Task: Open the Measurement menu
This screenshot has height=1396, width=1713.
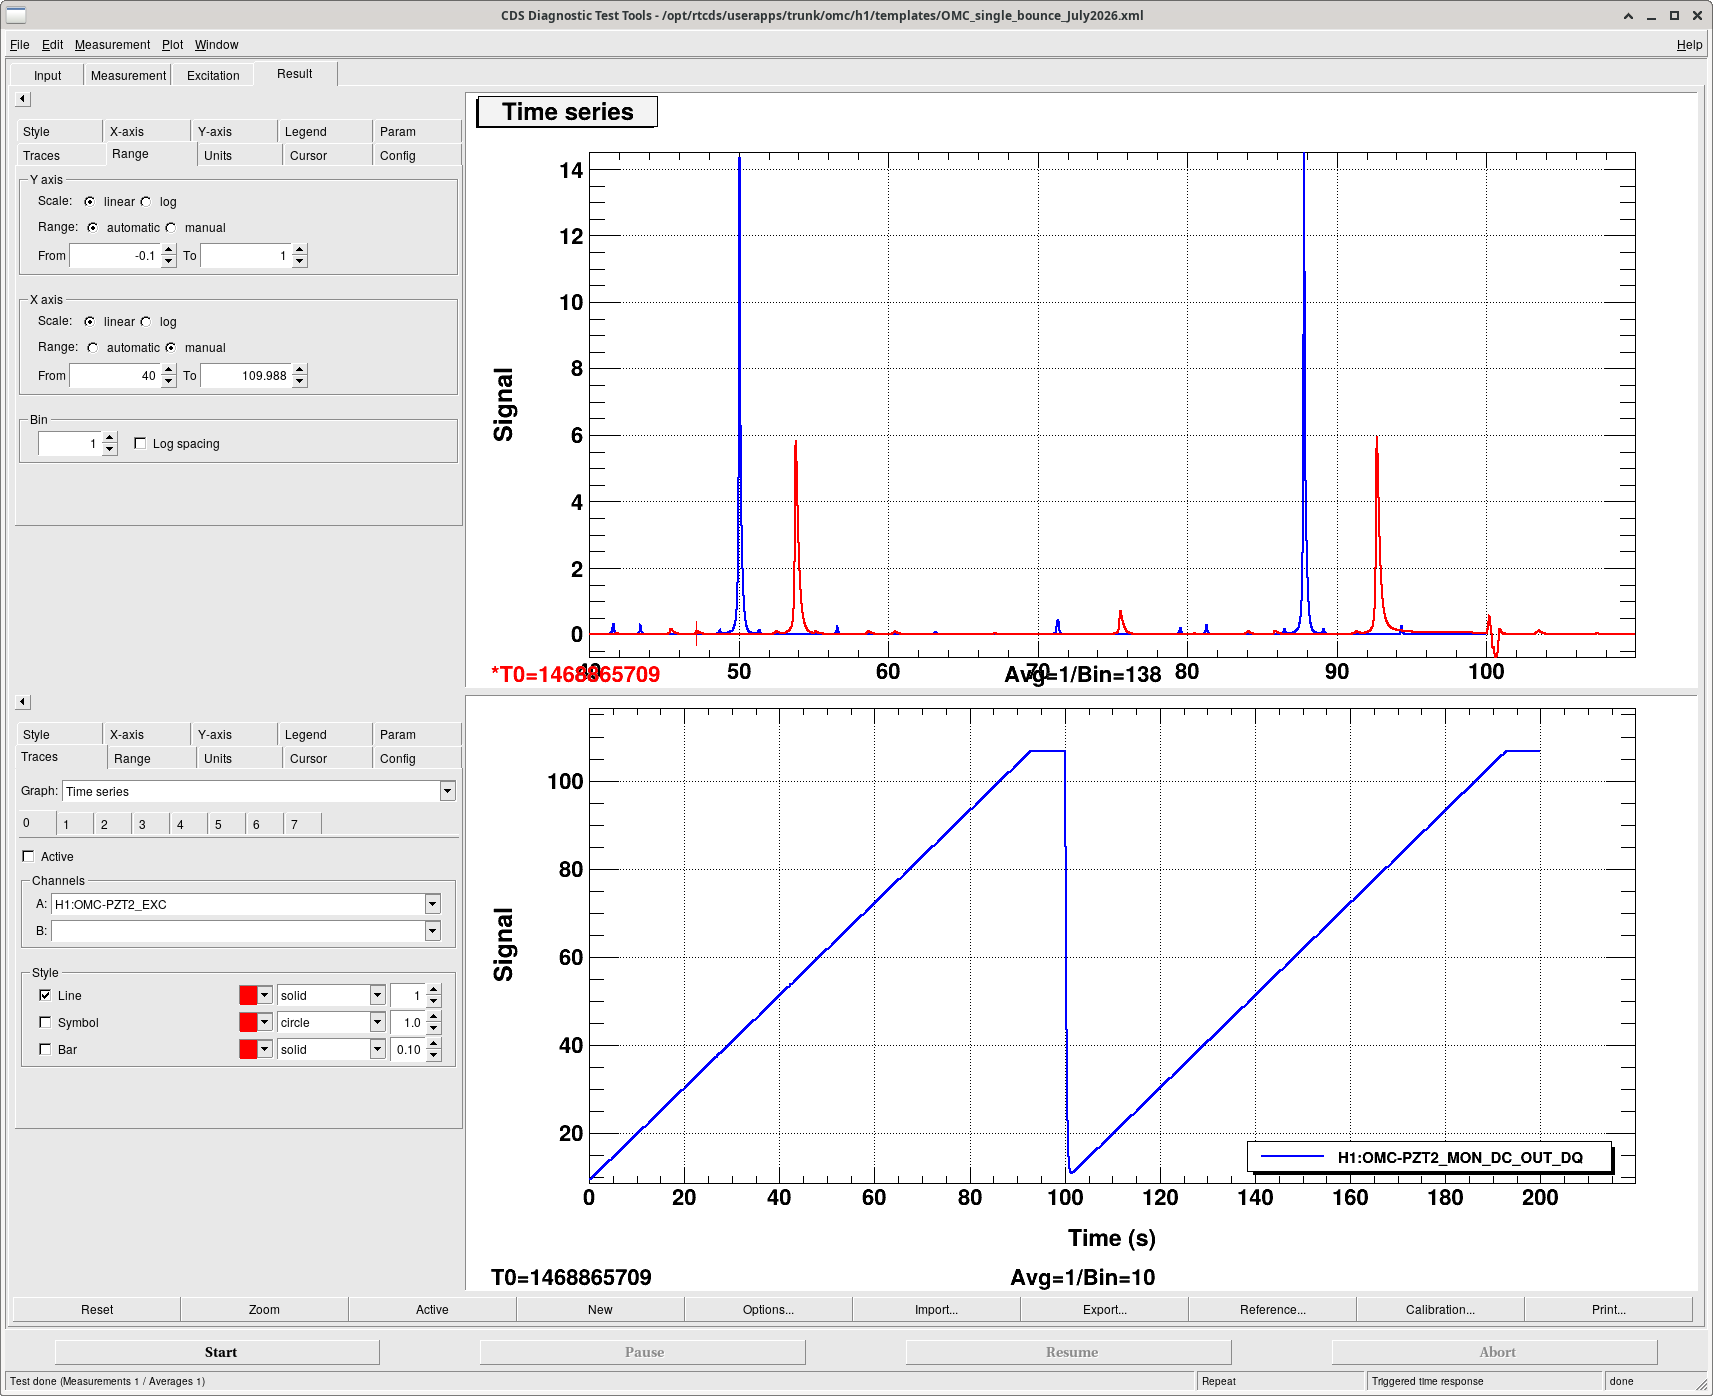Action: click(112, 45)
